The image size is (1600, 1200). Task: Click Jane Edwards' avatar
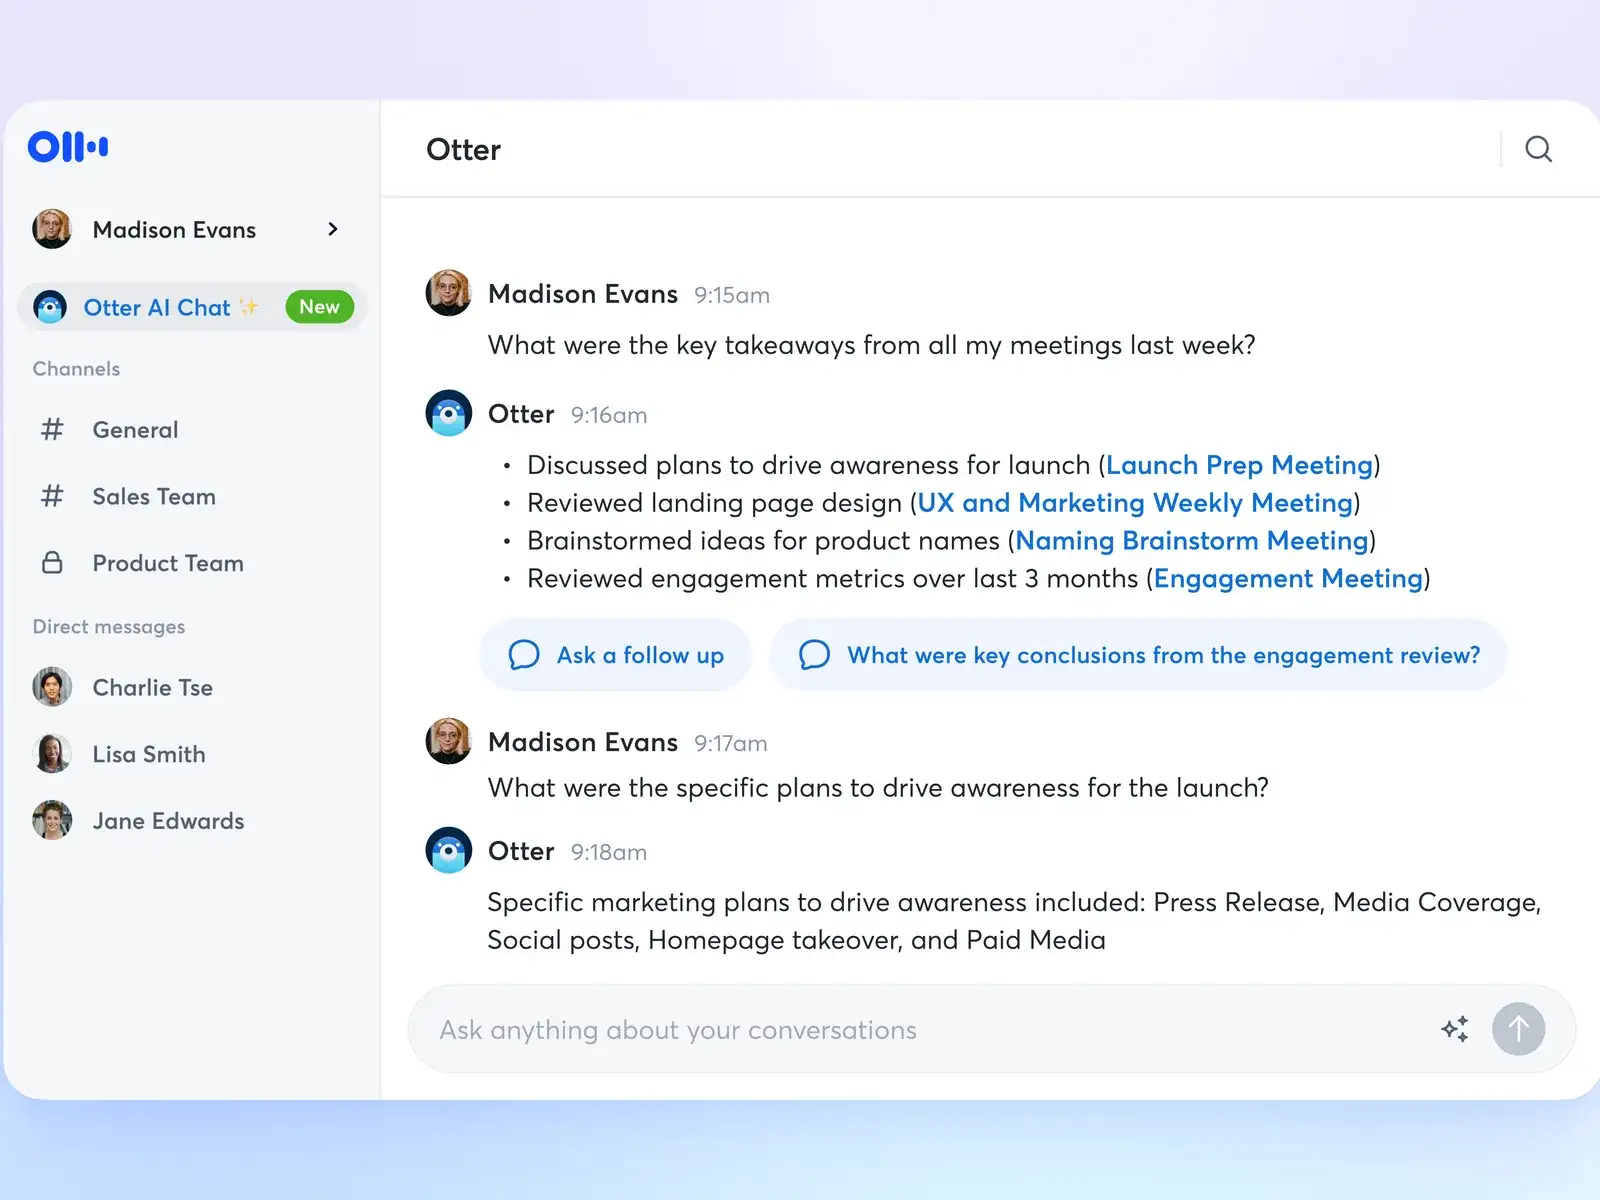tap(52, 820)
